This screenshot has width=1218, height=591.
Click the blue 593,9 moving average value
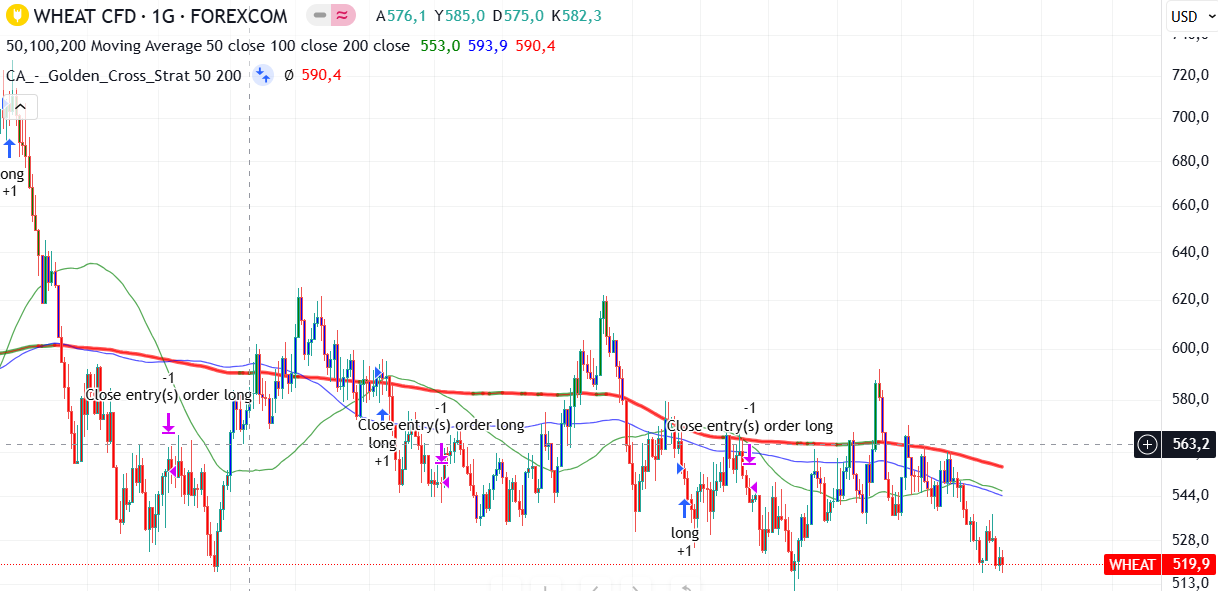(488, 46)
